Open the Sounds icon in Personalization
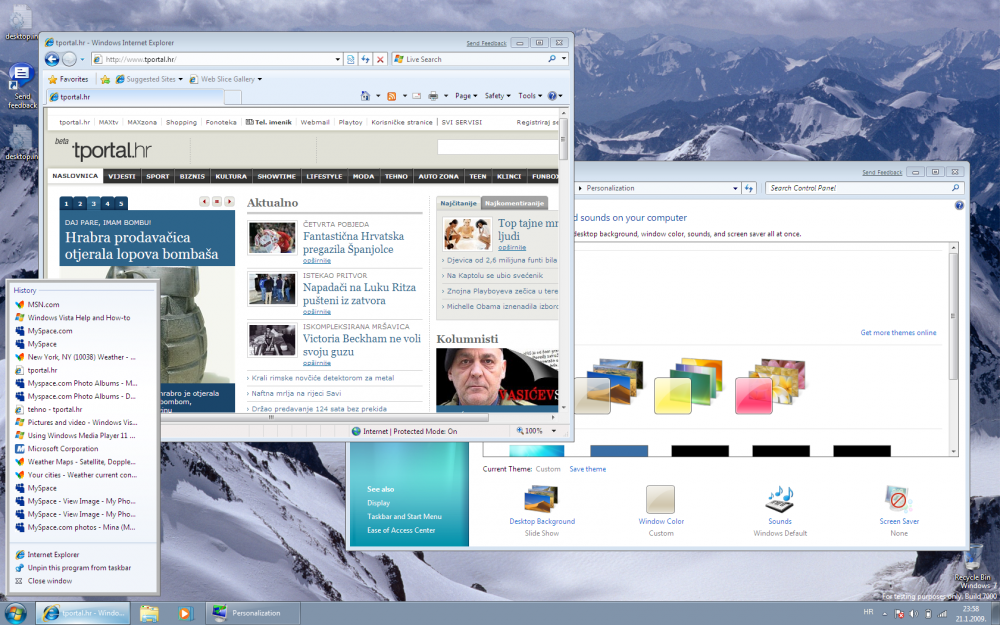 779,499
